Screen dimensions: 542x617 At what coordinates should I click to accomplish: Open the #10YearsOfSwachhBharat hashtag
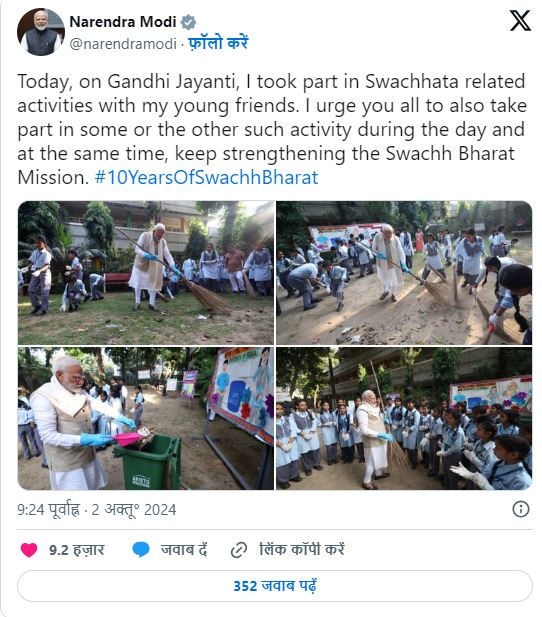[x=206, y=177]
